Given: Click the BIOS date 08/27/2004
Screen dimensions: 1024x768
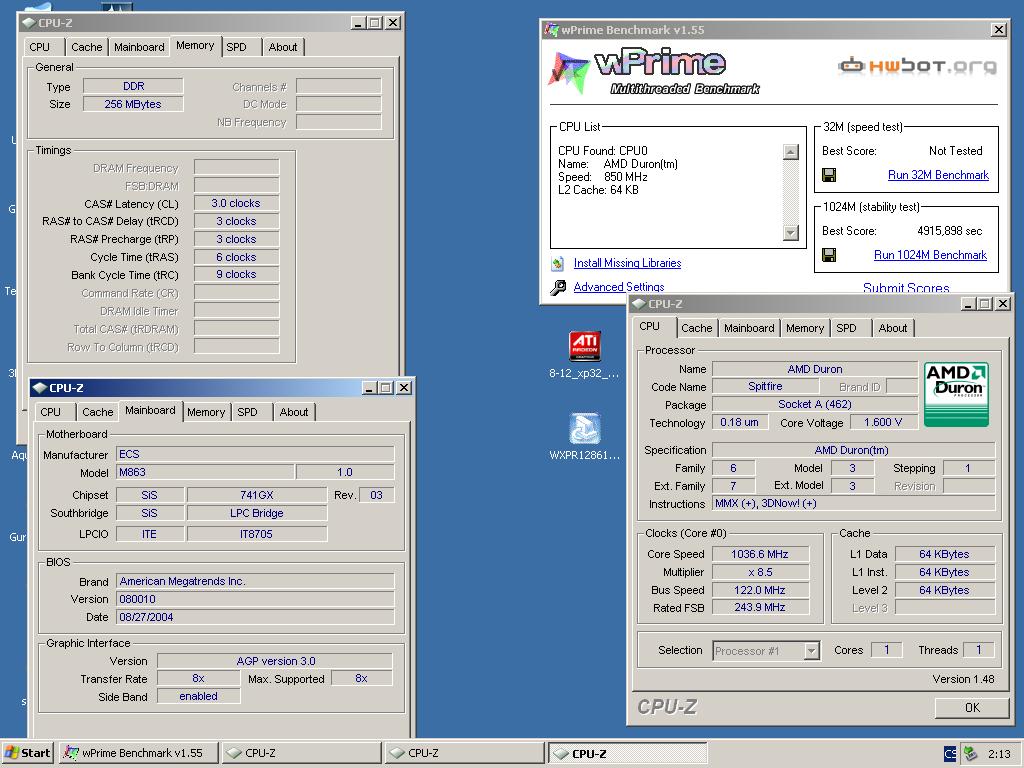Looking at the screenshot, I should click(255, 617).
